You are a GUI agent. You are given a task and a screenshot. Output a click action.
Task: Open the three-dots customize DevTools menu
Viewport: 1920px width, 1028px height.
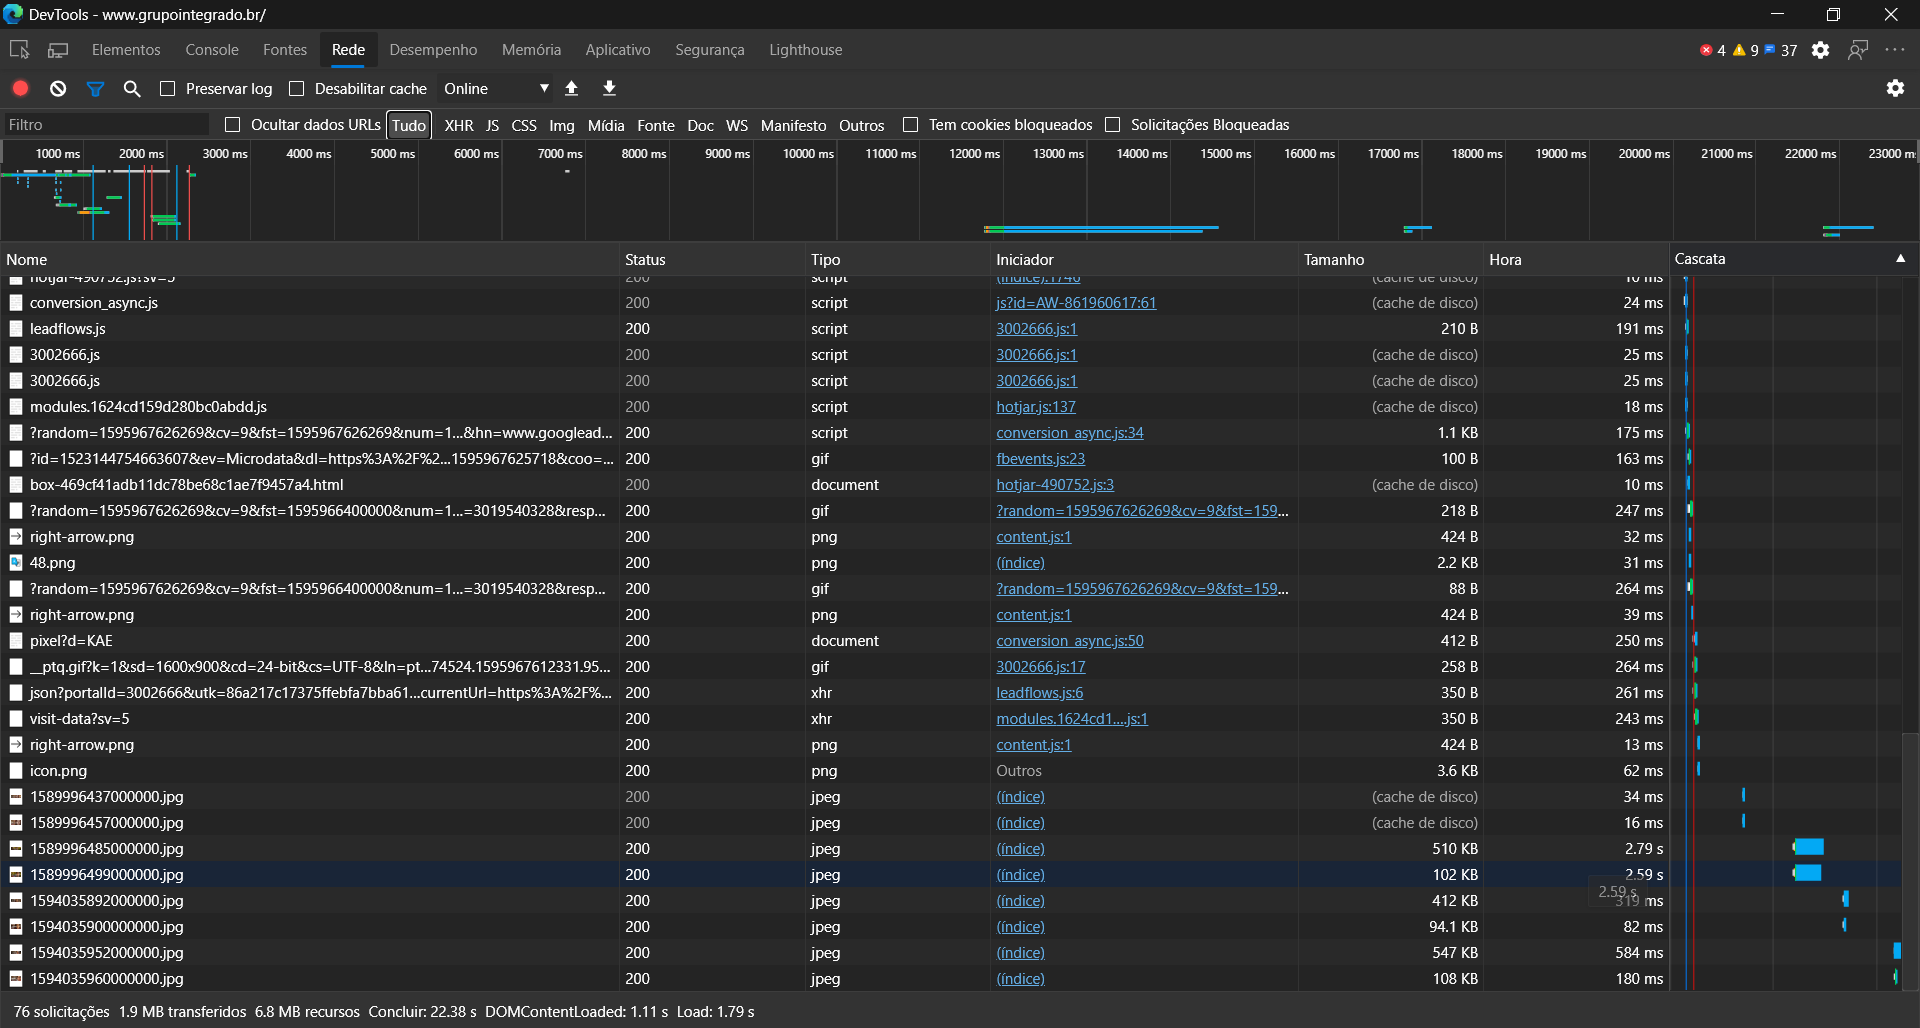pos(1895,50)
